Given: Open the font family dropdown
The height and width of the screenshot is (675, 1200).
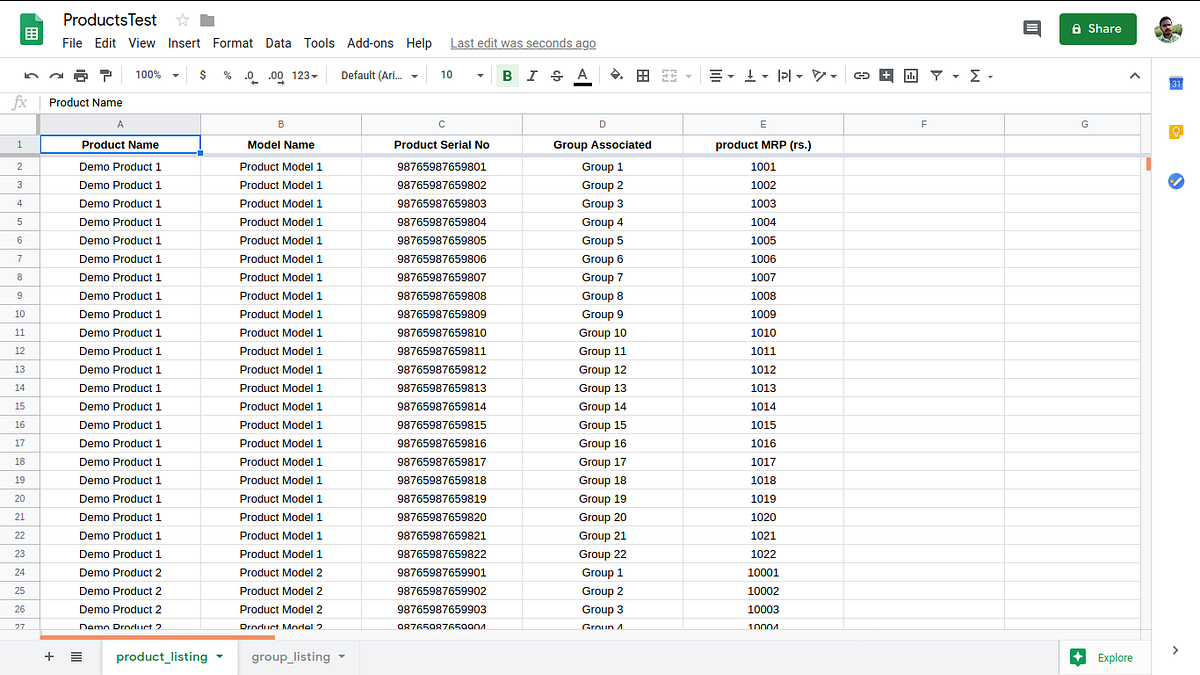Looking at the screenshot, I should pyautogui.click(x=378, y=75).
